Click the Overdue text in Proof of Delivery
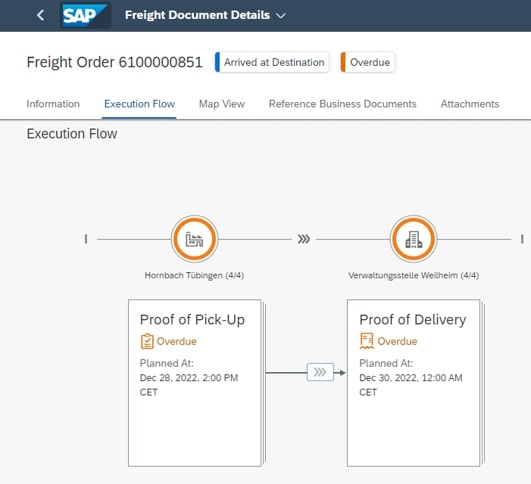The image size is (531, 484). coord(397,341)
